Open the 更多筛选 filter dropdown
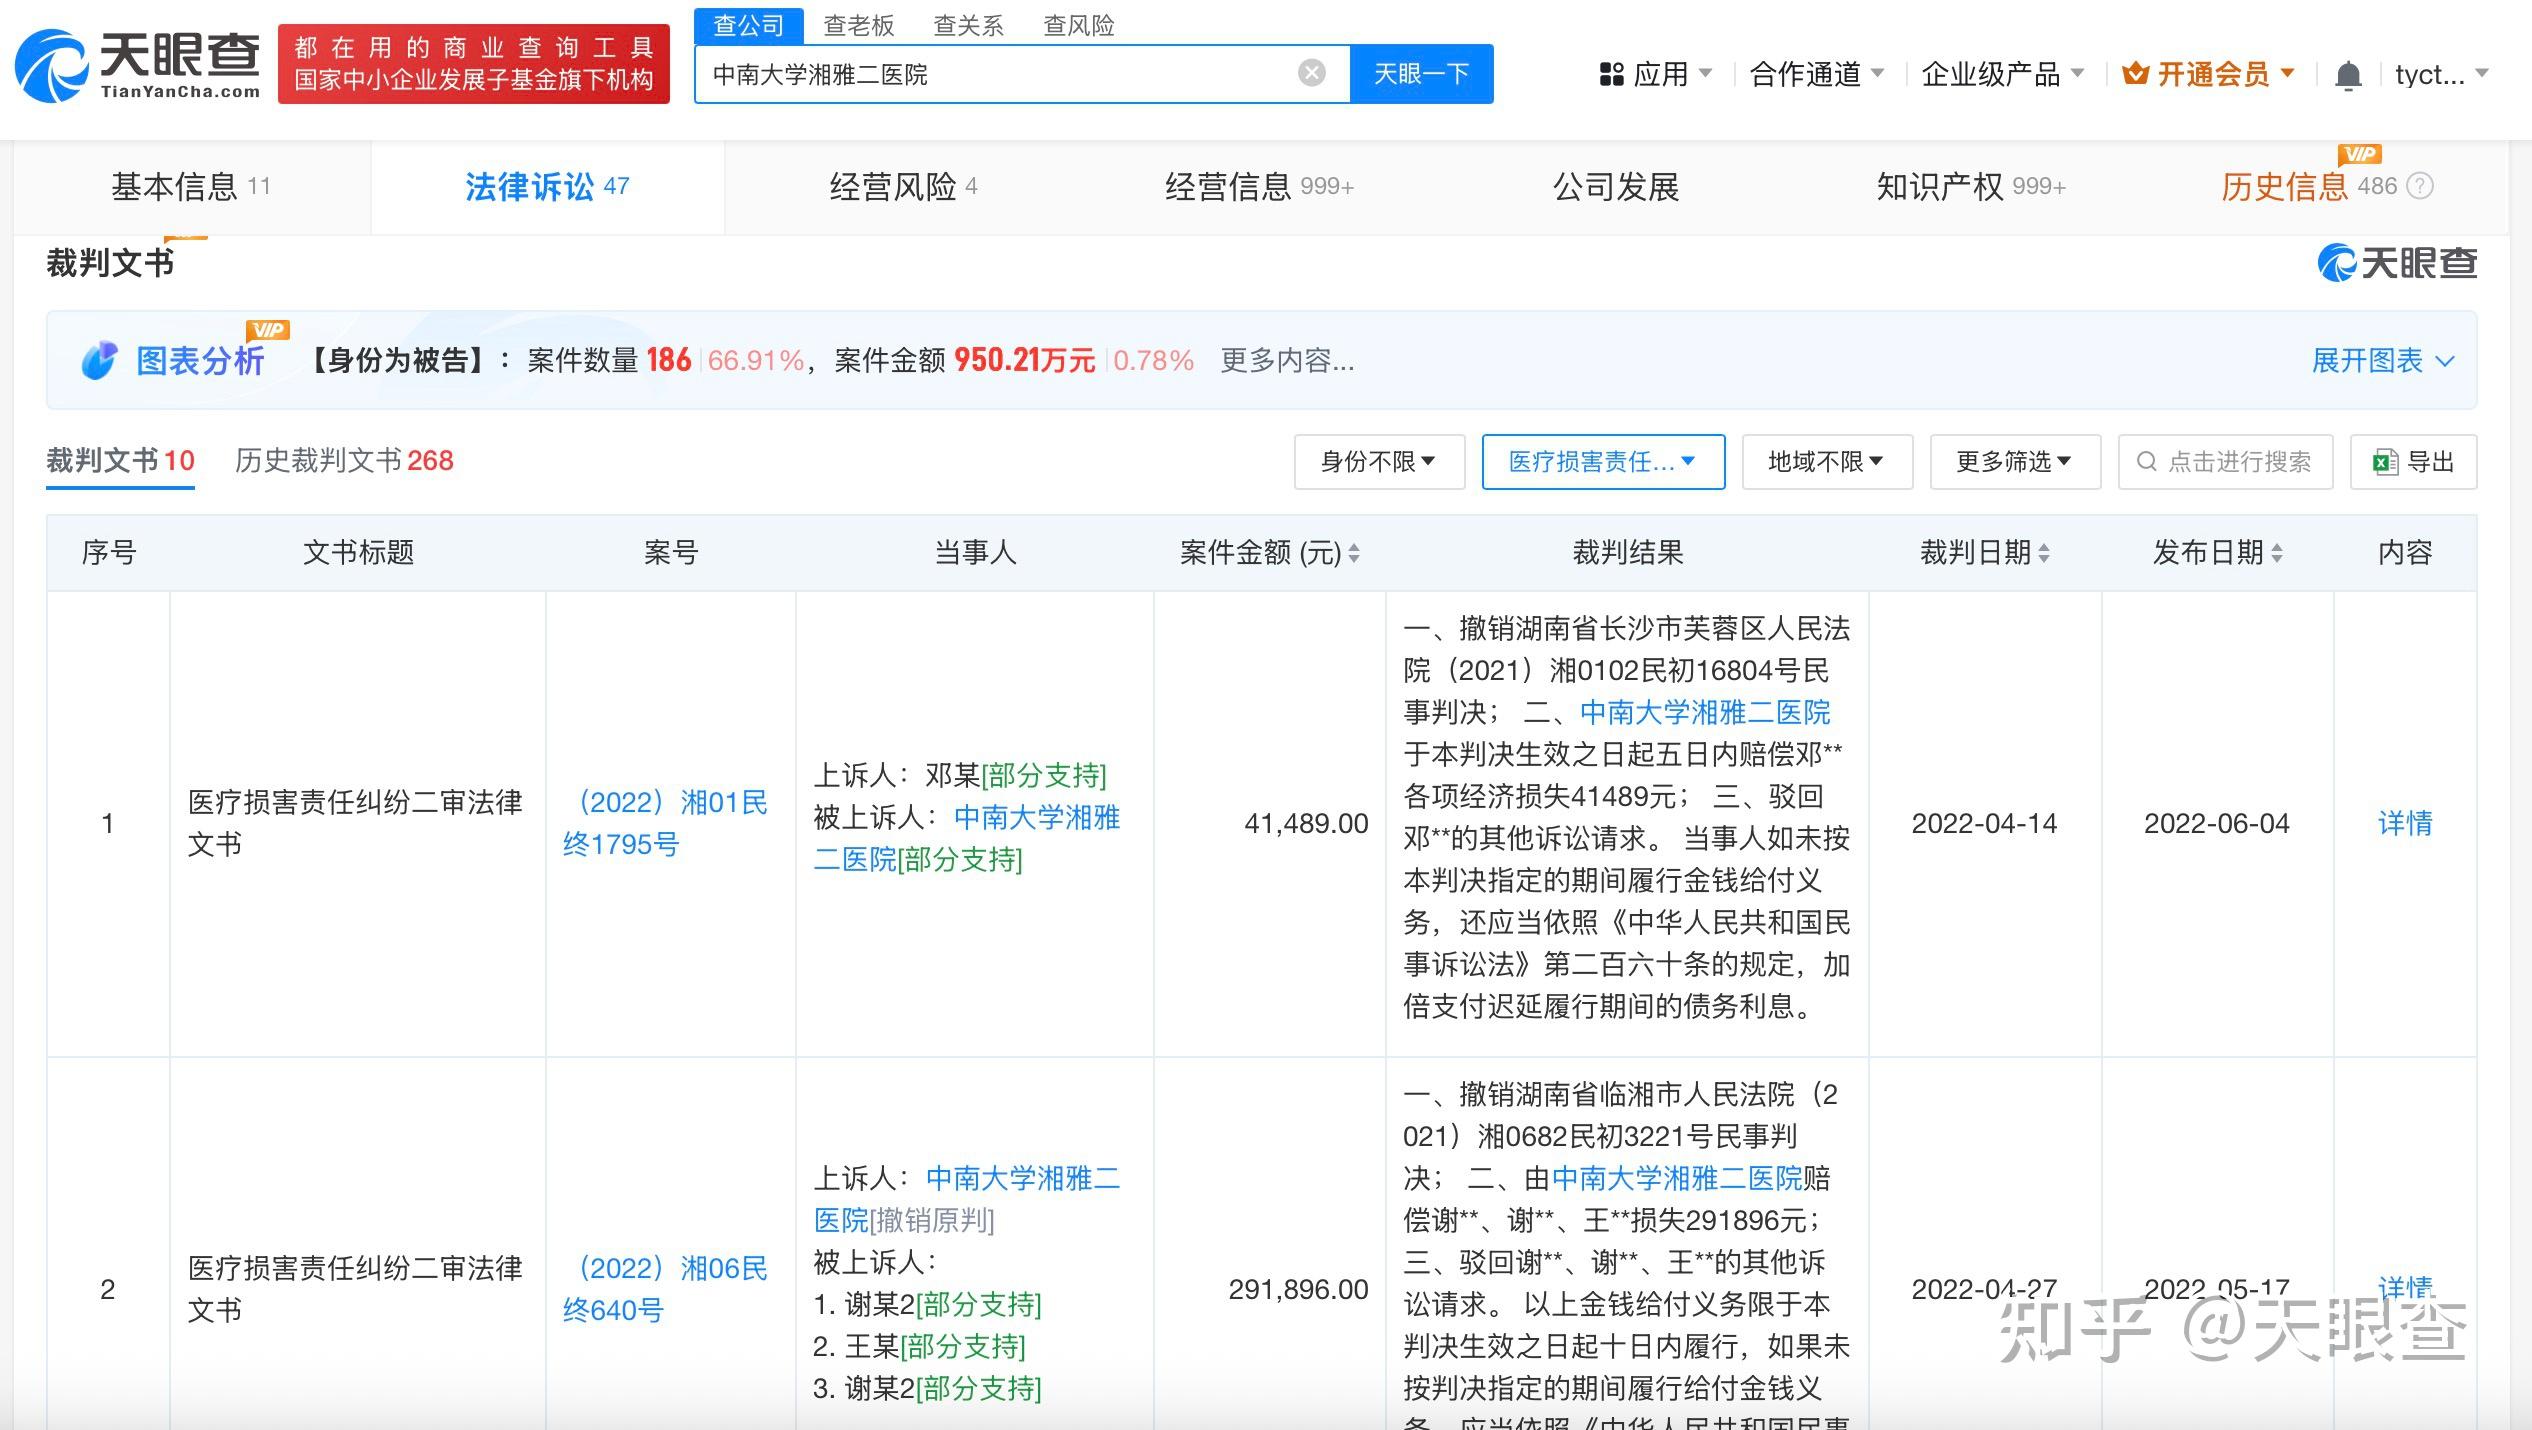Image resolution: width=2532 pixels, height=1430 pixels. pyautogui.click(x=2015, y=462)
